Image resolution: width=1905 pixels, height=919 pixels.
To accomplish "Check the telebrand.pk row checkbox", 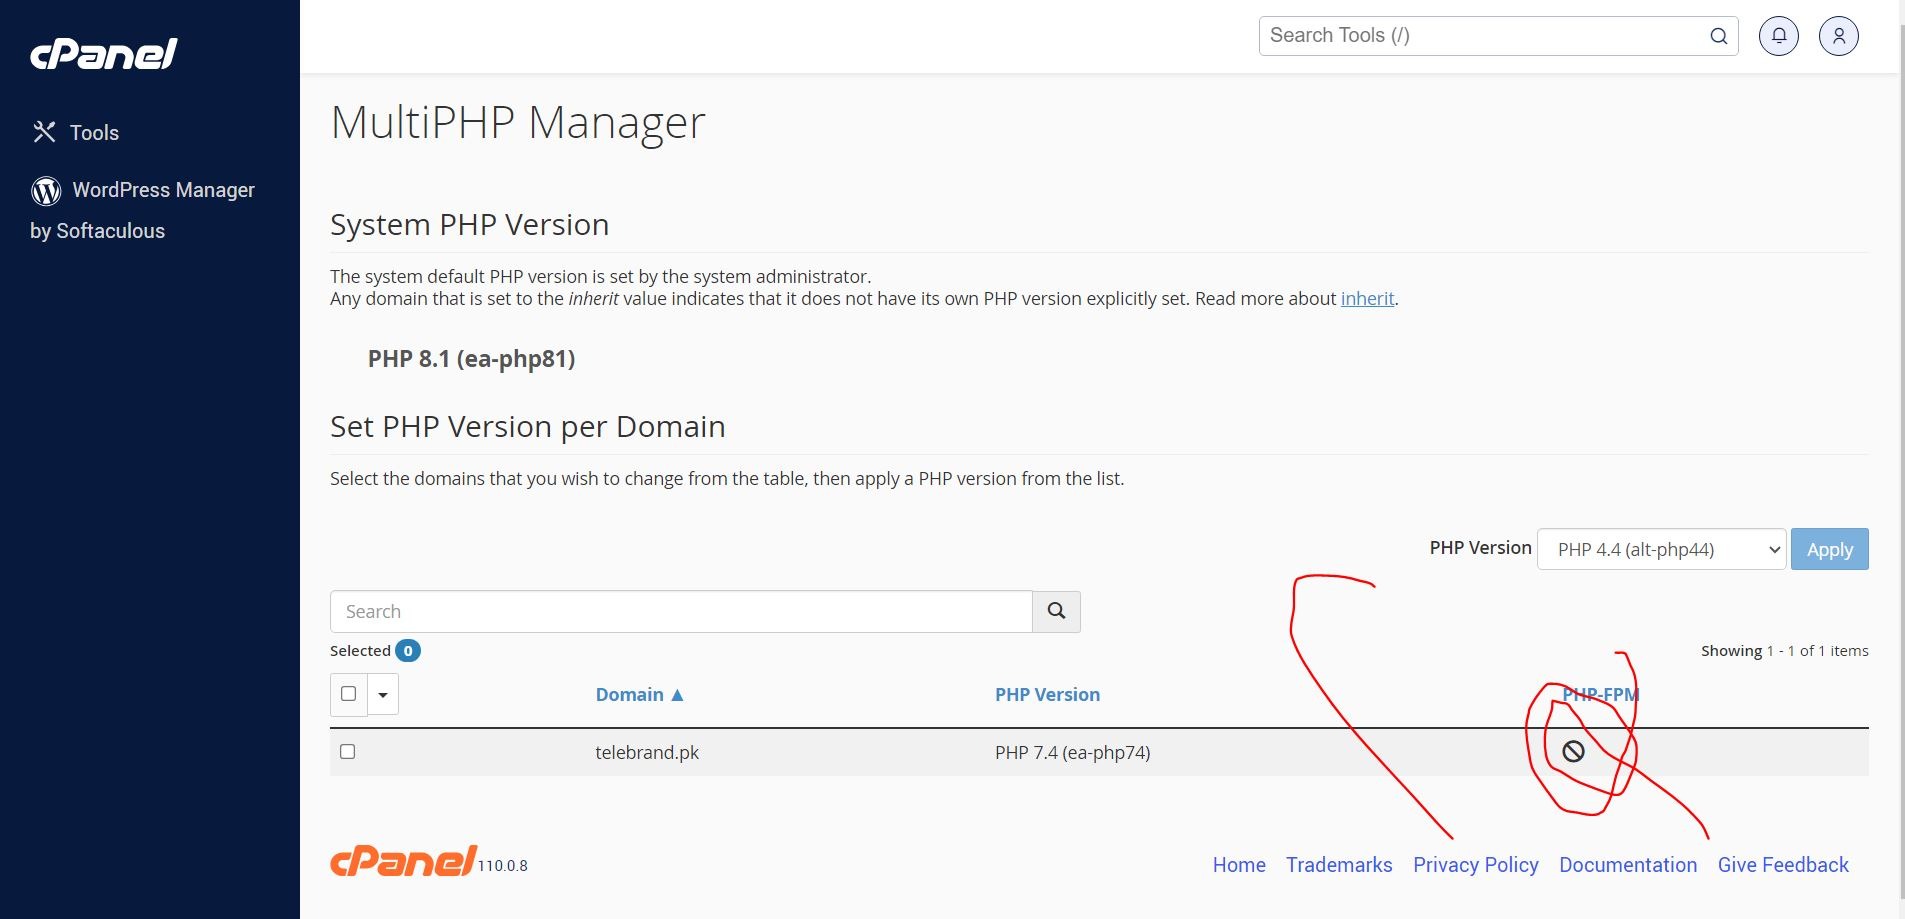I will tap(348, 752).
